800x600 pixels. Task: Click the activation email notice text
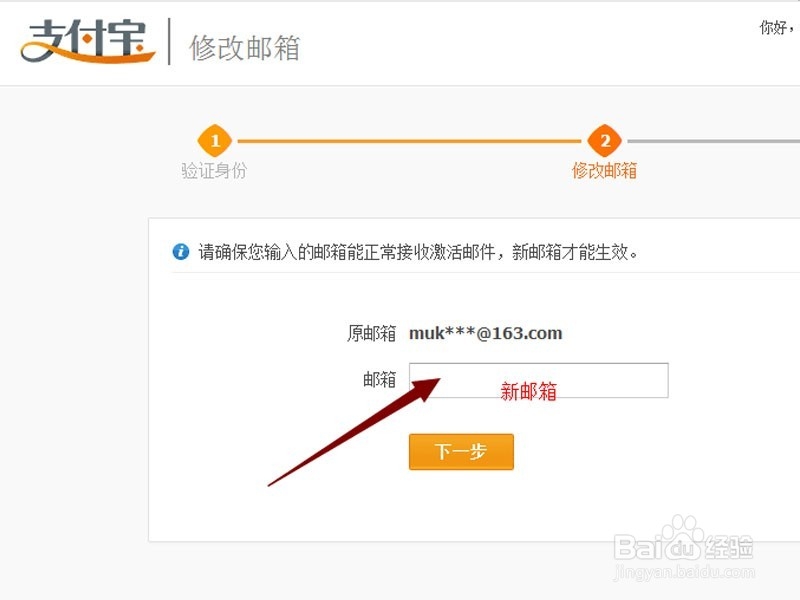click(418, 252)
